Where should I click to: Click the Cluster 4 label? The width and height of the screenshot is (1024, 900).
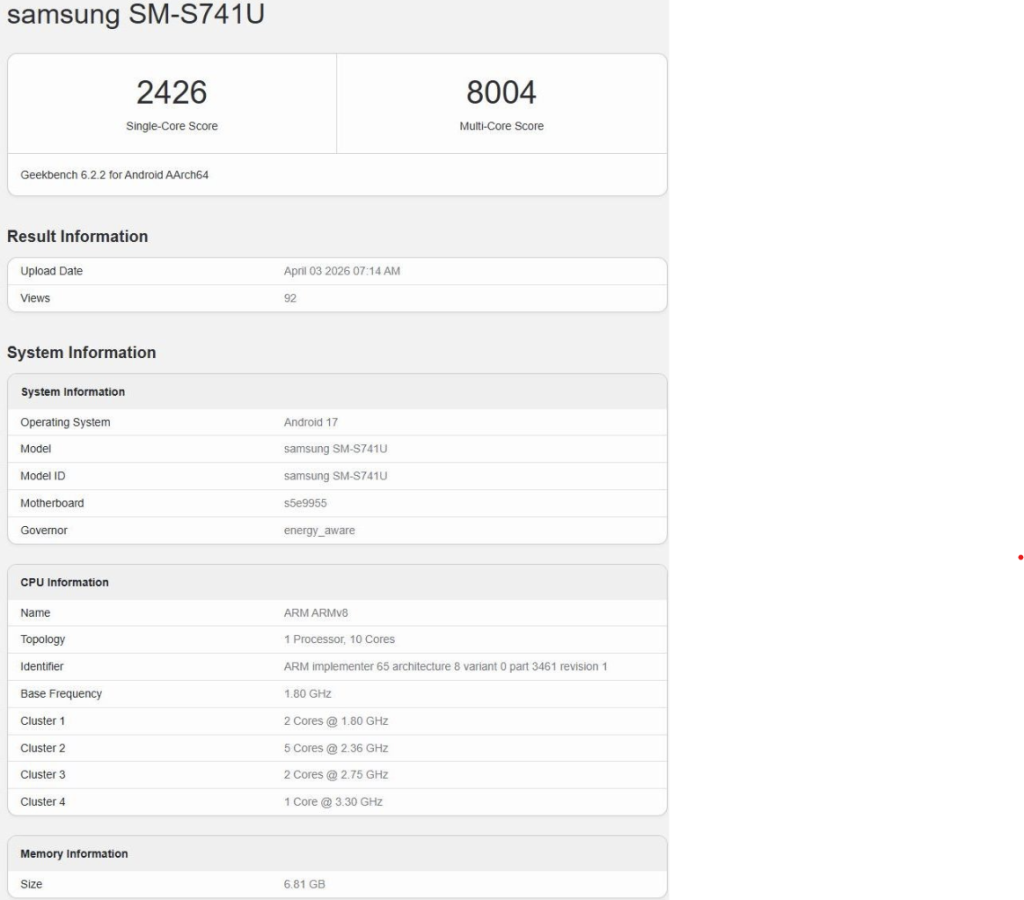(x=43, y=802)
